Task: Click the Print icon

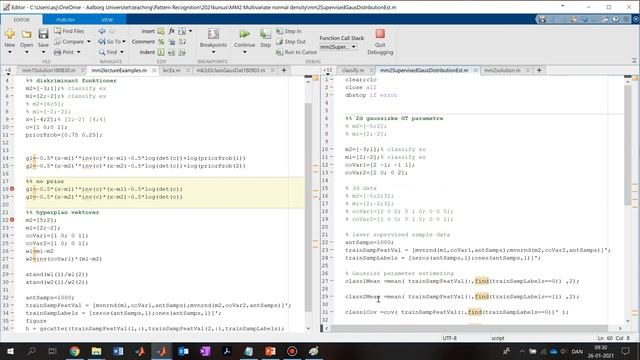Action: tap(58, 52)
